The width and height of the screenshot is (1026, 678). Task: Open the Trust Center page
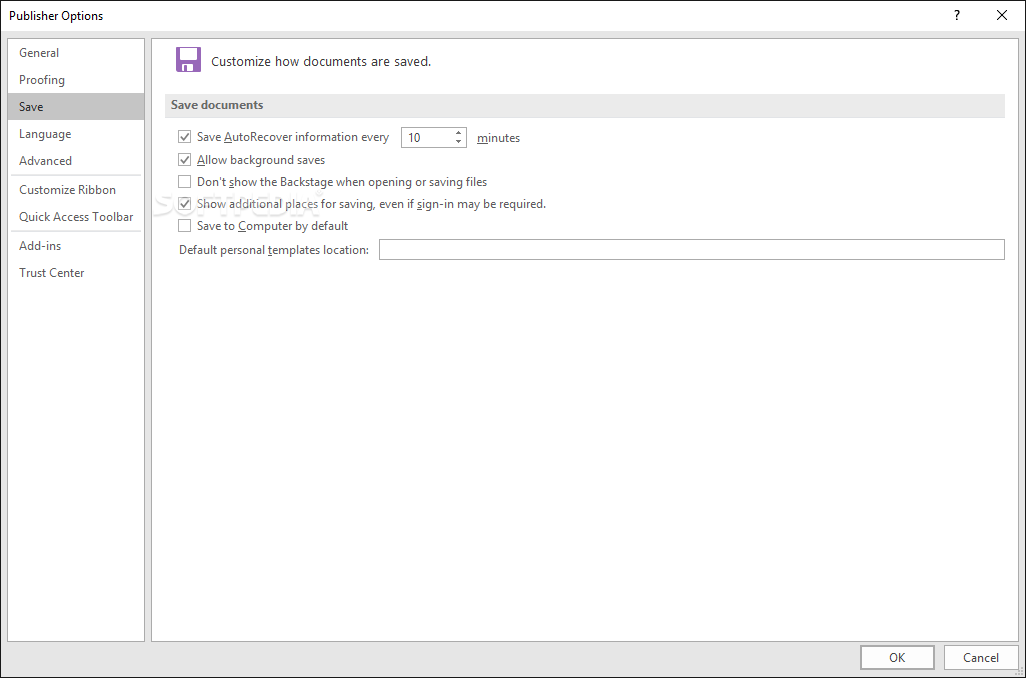click(x=76, y=272)
